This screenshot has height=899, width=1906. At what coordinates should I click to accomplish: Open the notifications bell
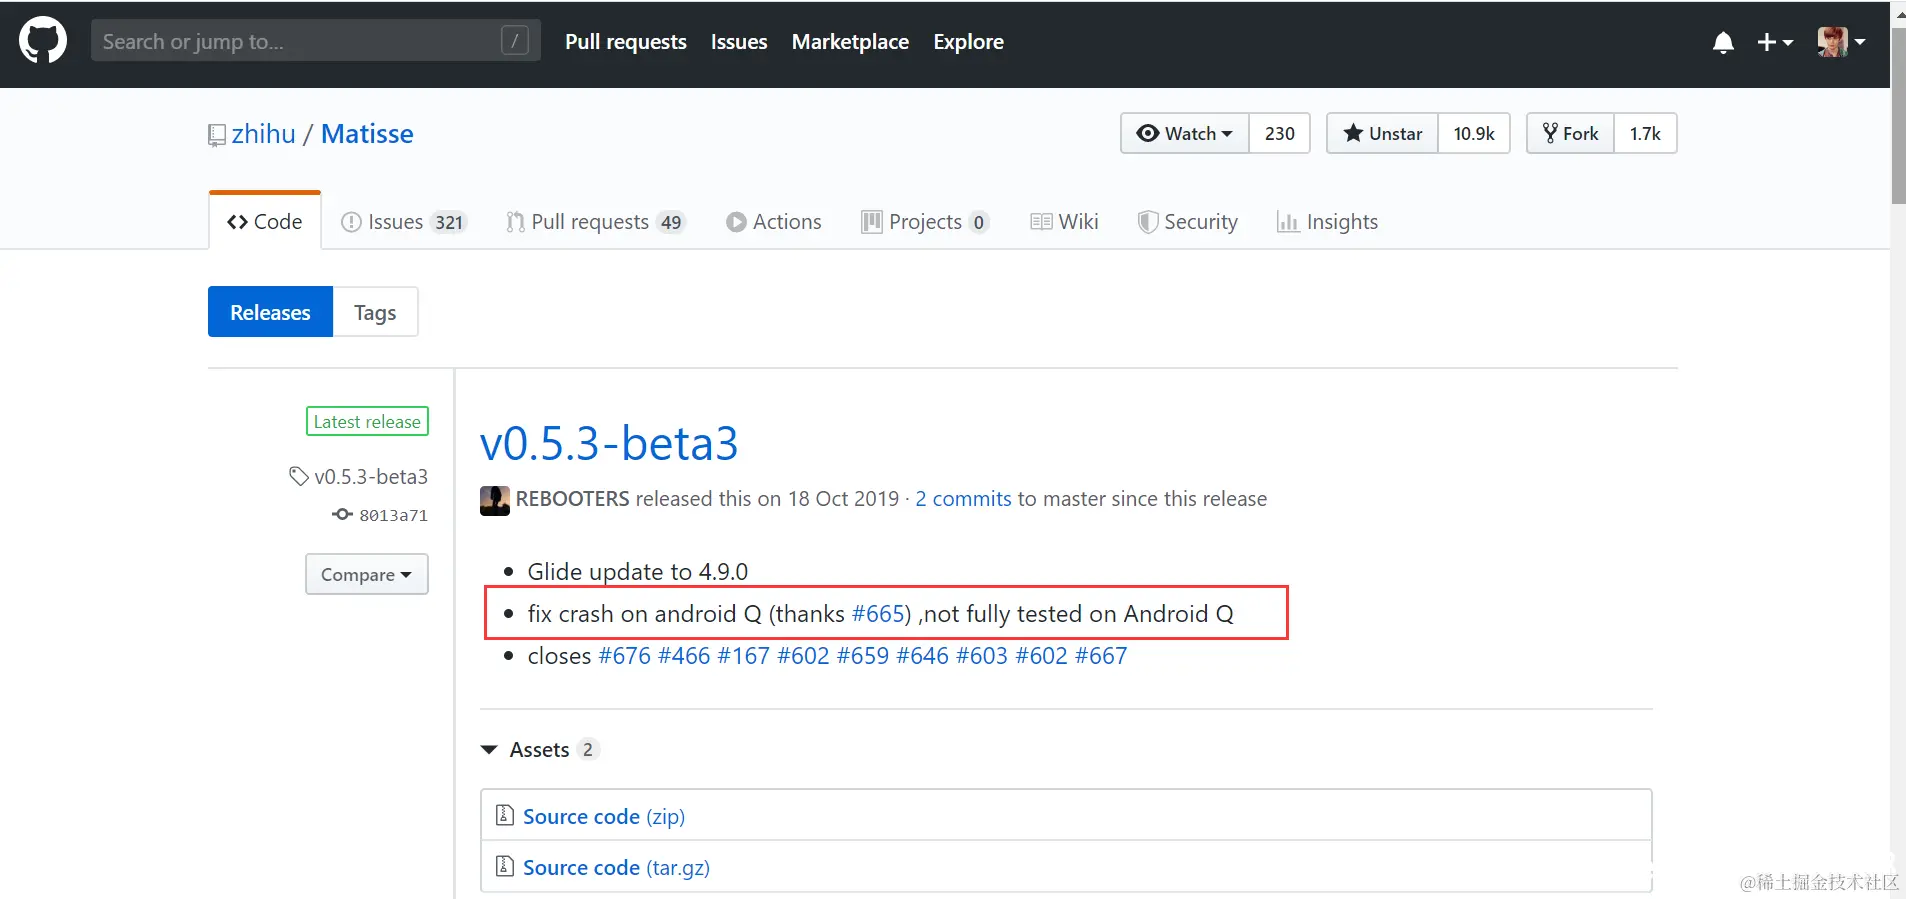pos(1723,42)
